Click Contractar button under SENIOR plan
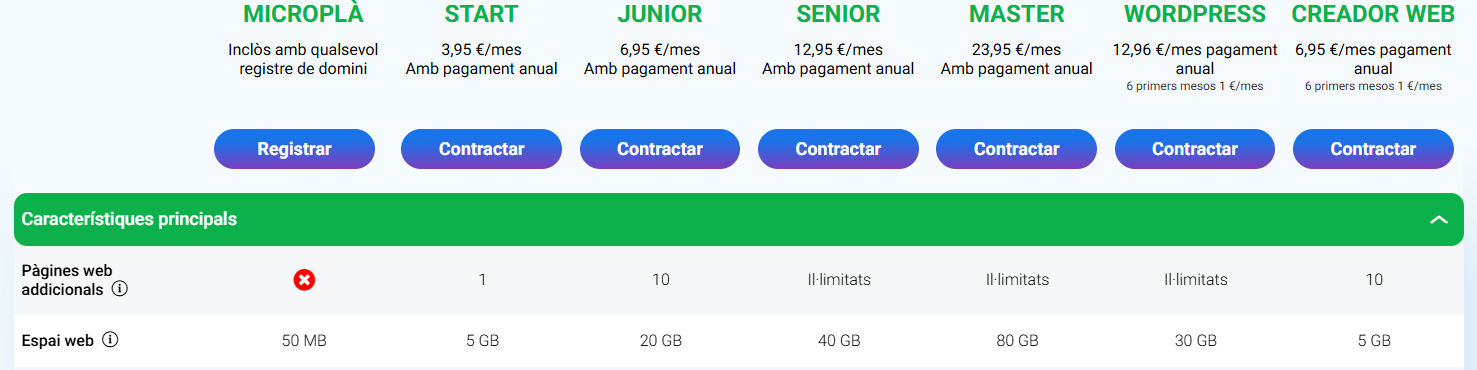This screenshot has height=370, width=1477. 838,149
